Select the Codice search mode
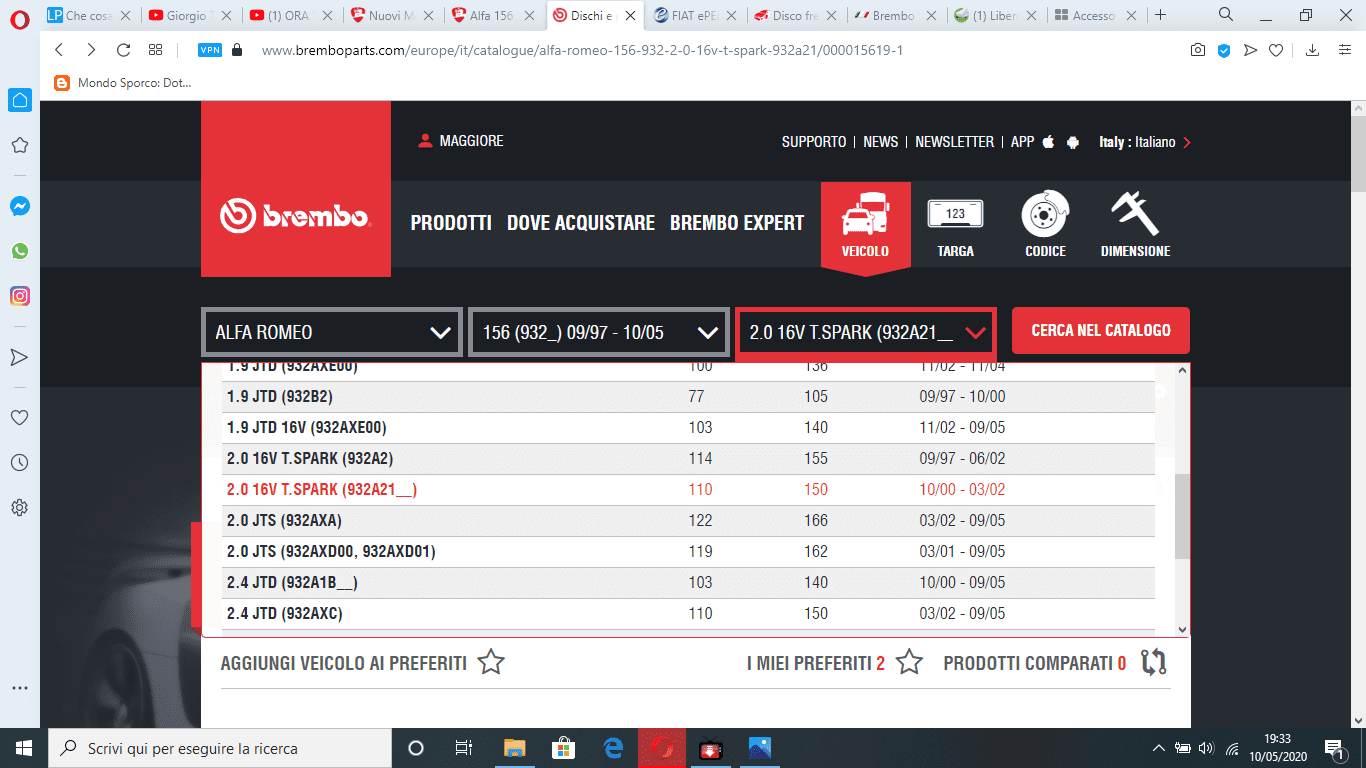1366x768 pixels. (1045, 225)
